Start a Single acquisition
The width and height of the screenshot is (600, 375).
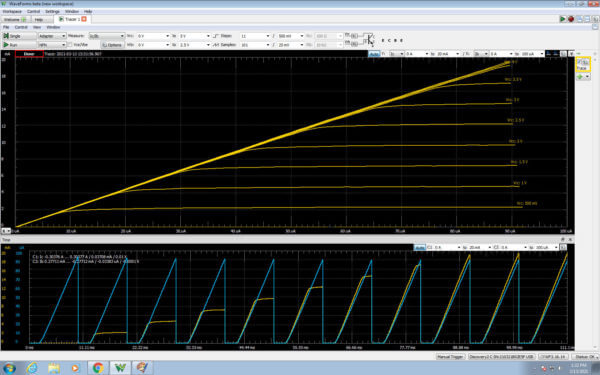[19, 36]
